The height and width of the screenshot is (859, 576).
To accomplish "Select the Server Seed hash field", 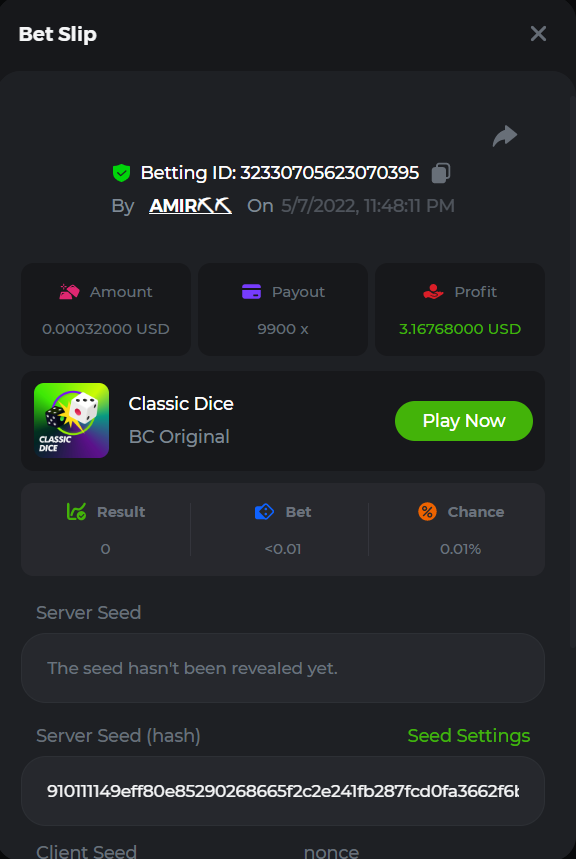I will point(283,791).
